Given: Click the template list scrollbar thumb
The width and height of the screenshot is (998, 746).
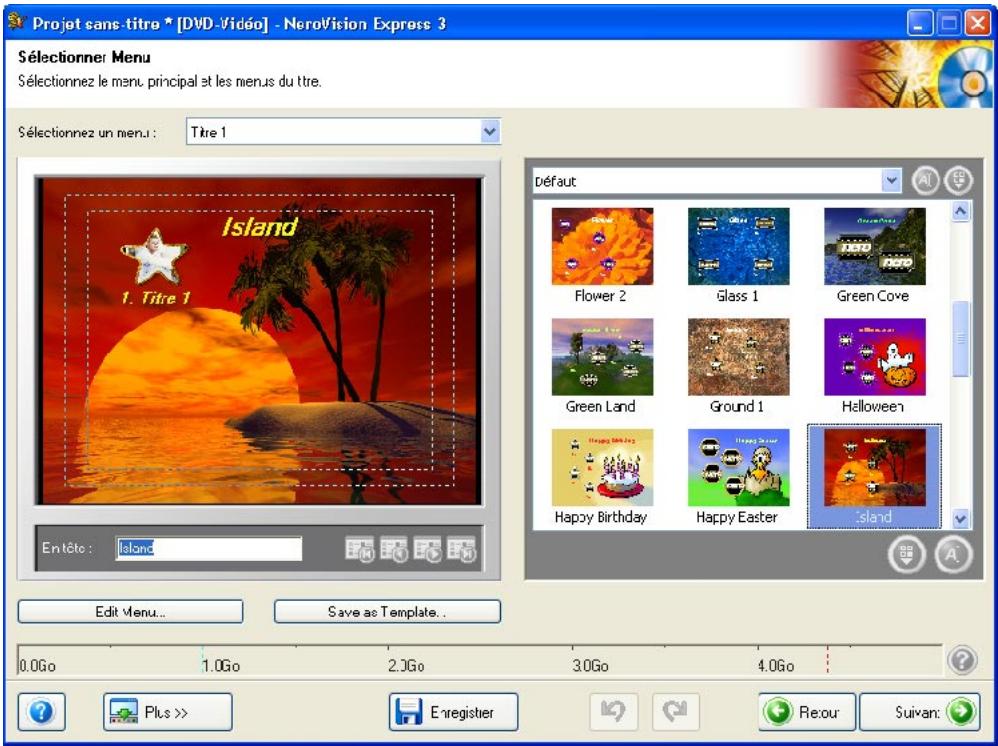Looking at the screenshot, I should point(960,339).
